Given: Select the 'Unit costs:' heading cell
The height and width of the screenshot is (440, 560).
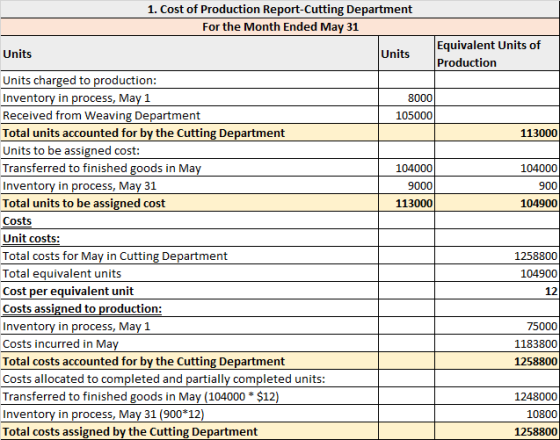Looking at the screenshot, I should [189, 238].
